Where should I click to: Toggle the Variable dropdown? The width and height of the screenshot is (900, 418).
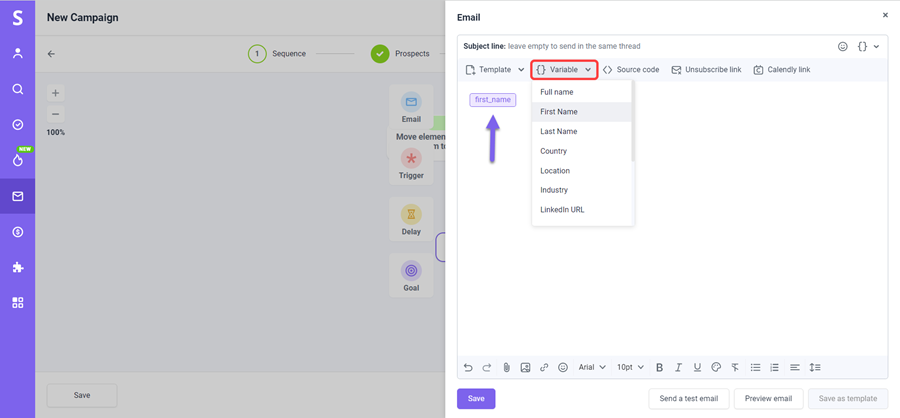[x=564, y=69]
